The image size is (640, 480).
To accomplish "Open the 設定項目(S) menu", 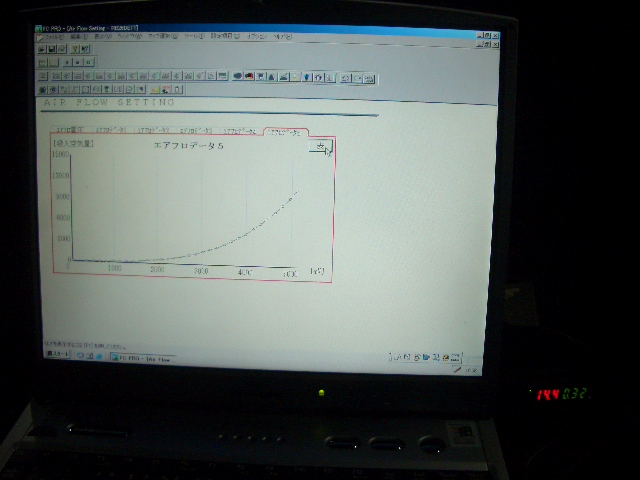I will (x=225, y=36).
